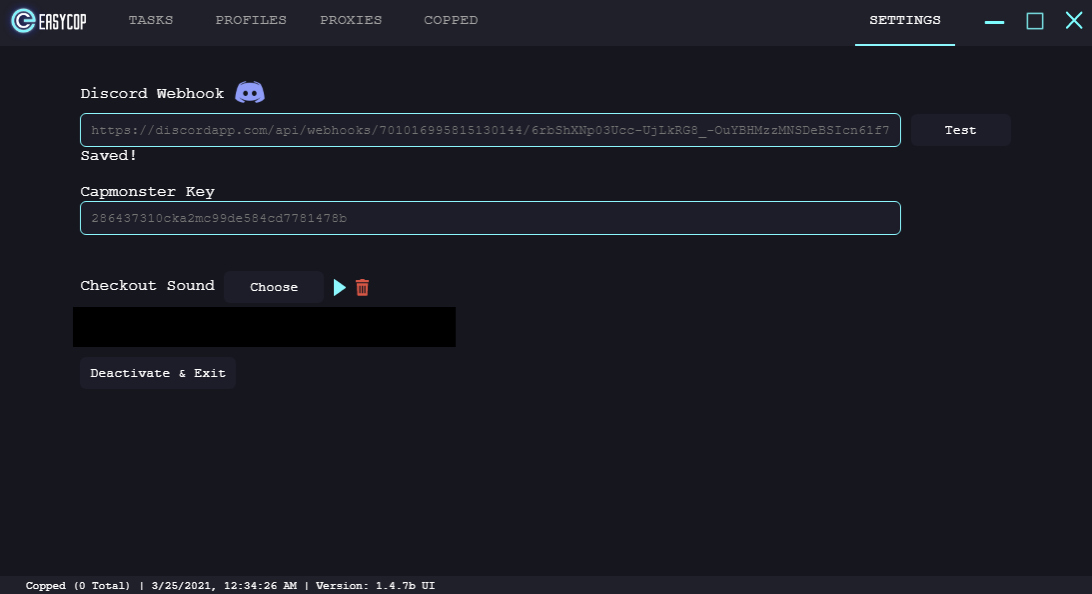
Task: Maximize the EasyCop window
Action: pos(1035,22)
